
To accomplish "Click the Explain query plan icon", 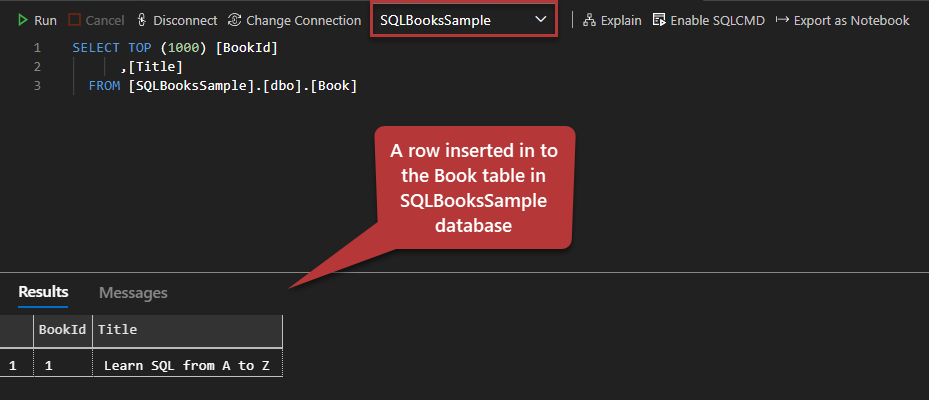I will (x=589, y=20).
